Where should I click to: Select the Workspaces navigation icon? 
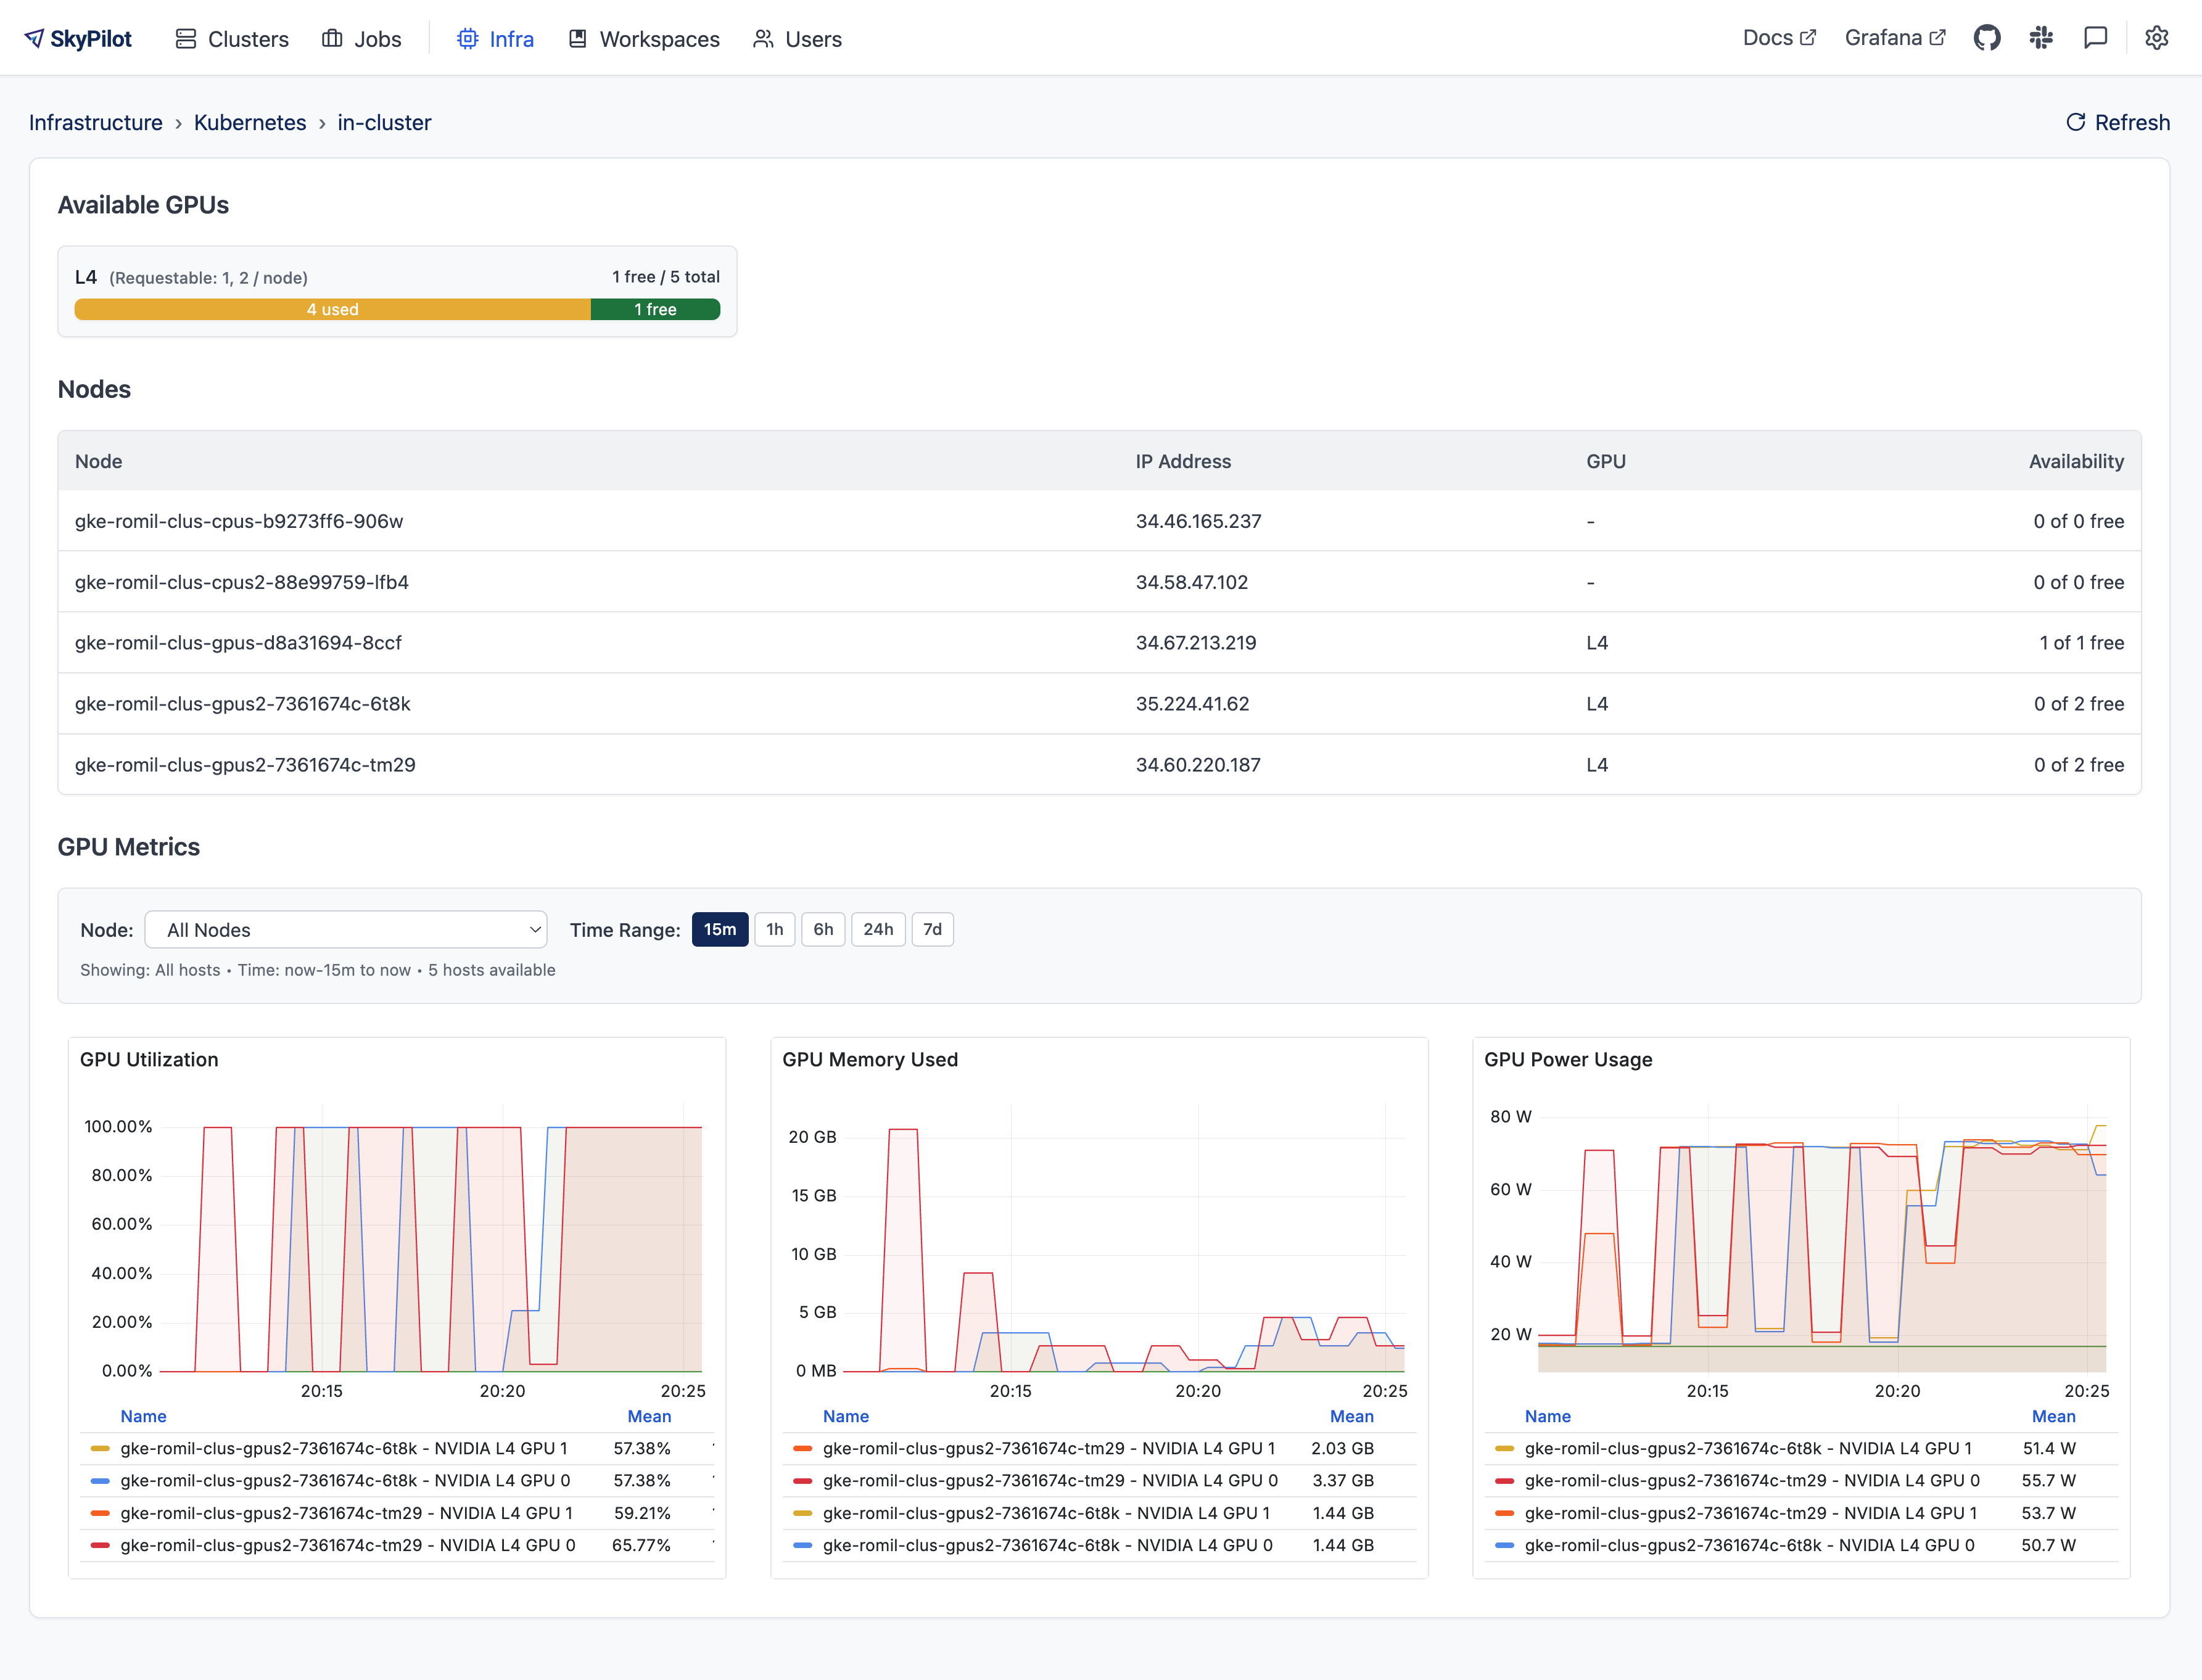tap(577, 37)
